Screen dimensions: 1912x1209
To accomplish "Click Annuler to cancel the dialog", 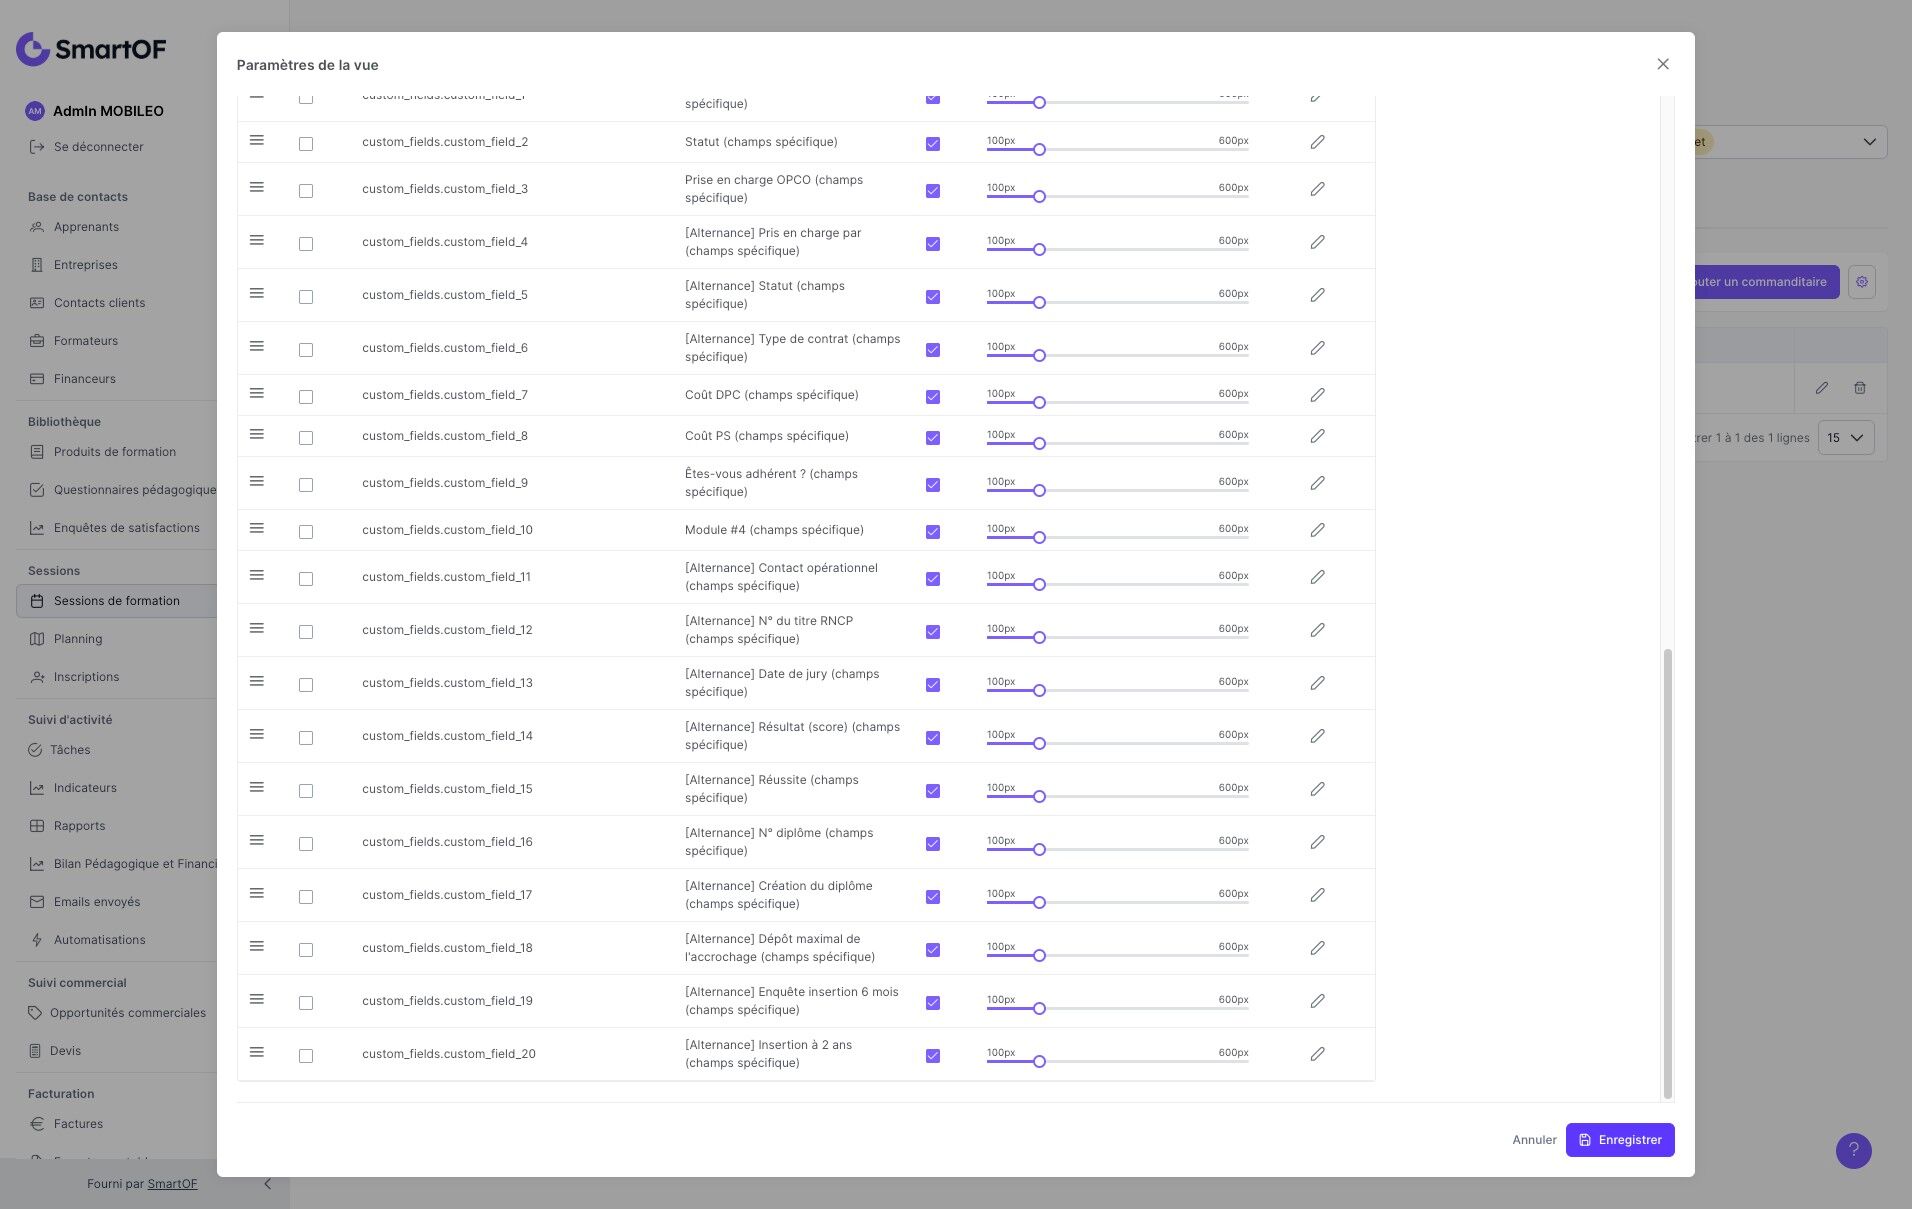I will [1534, 1140].
